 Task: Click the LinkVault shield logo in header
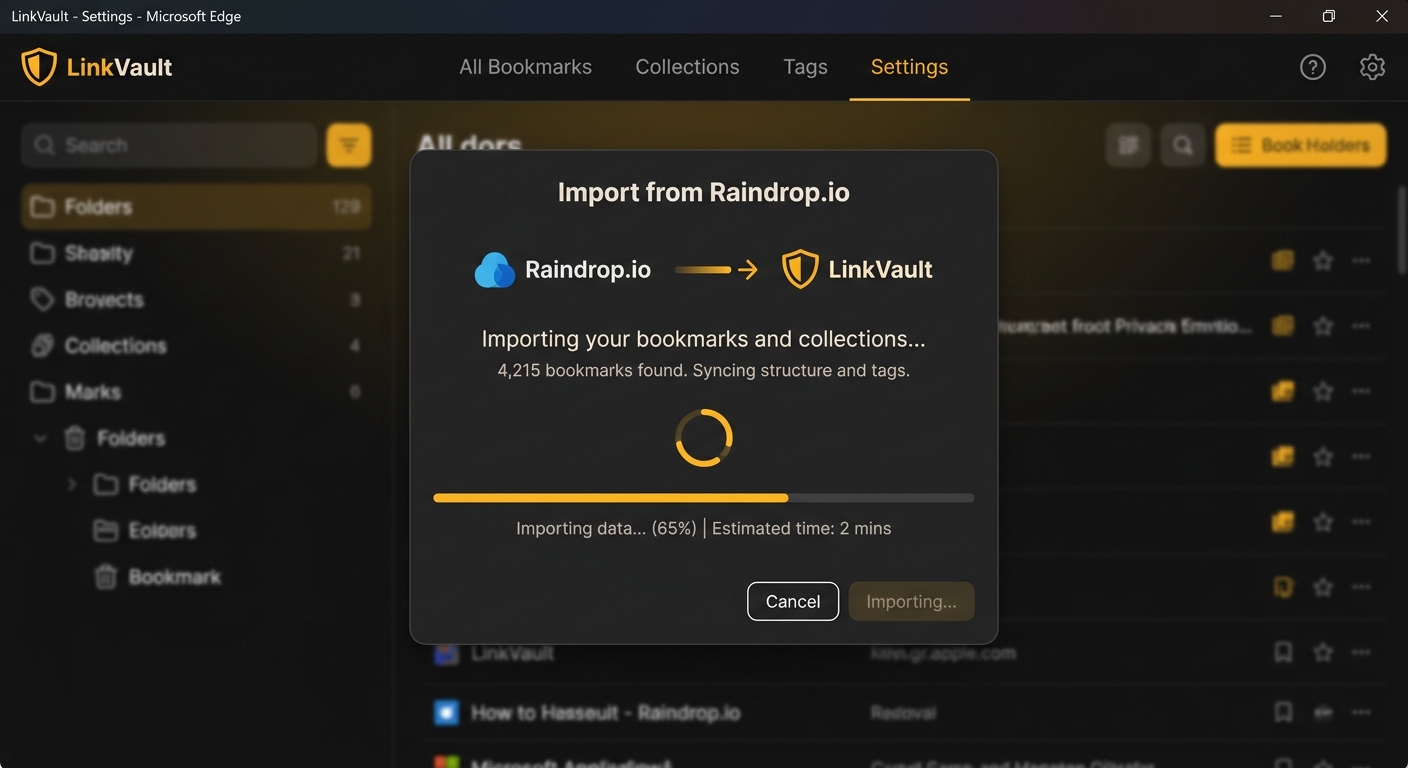click(39, 67)
